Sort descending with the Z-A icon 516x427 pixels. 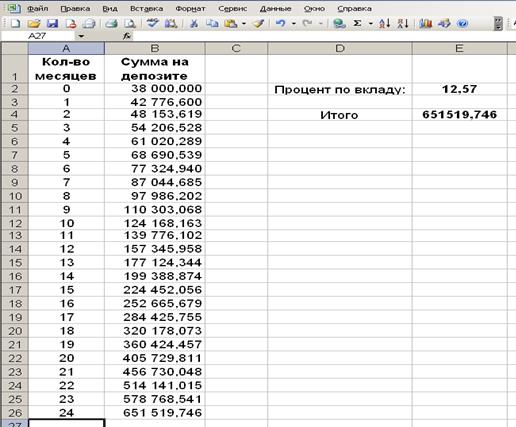[403, 24]
